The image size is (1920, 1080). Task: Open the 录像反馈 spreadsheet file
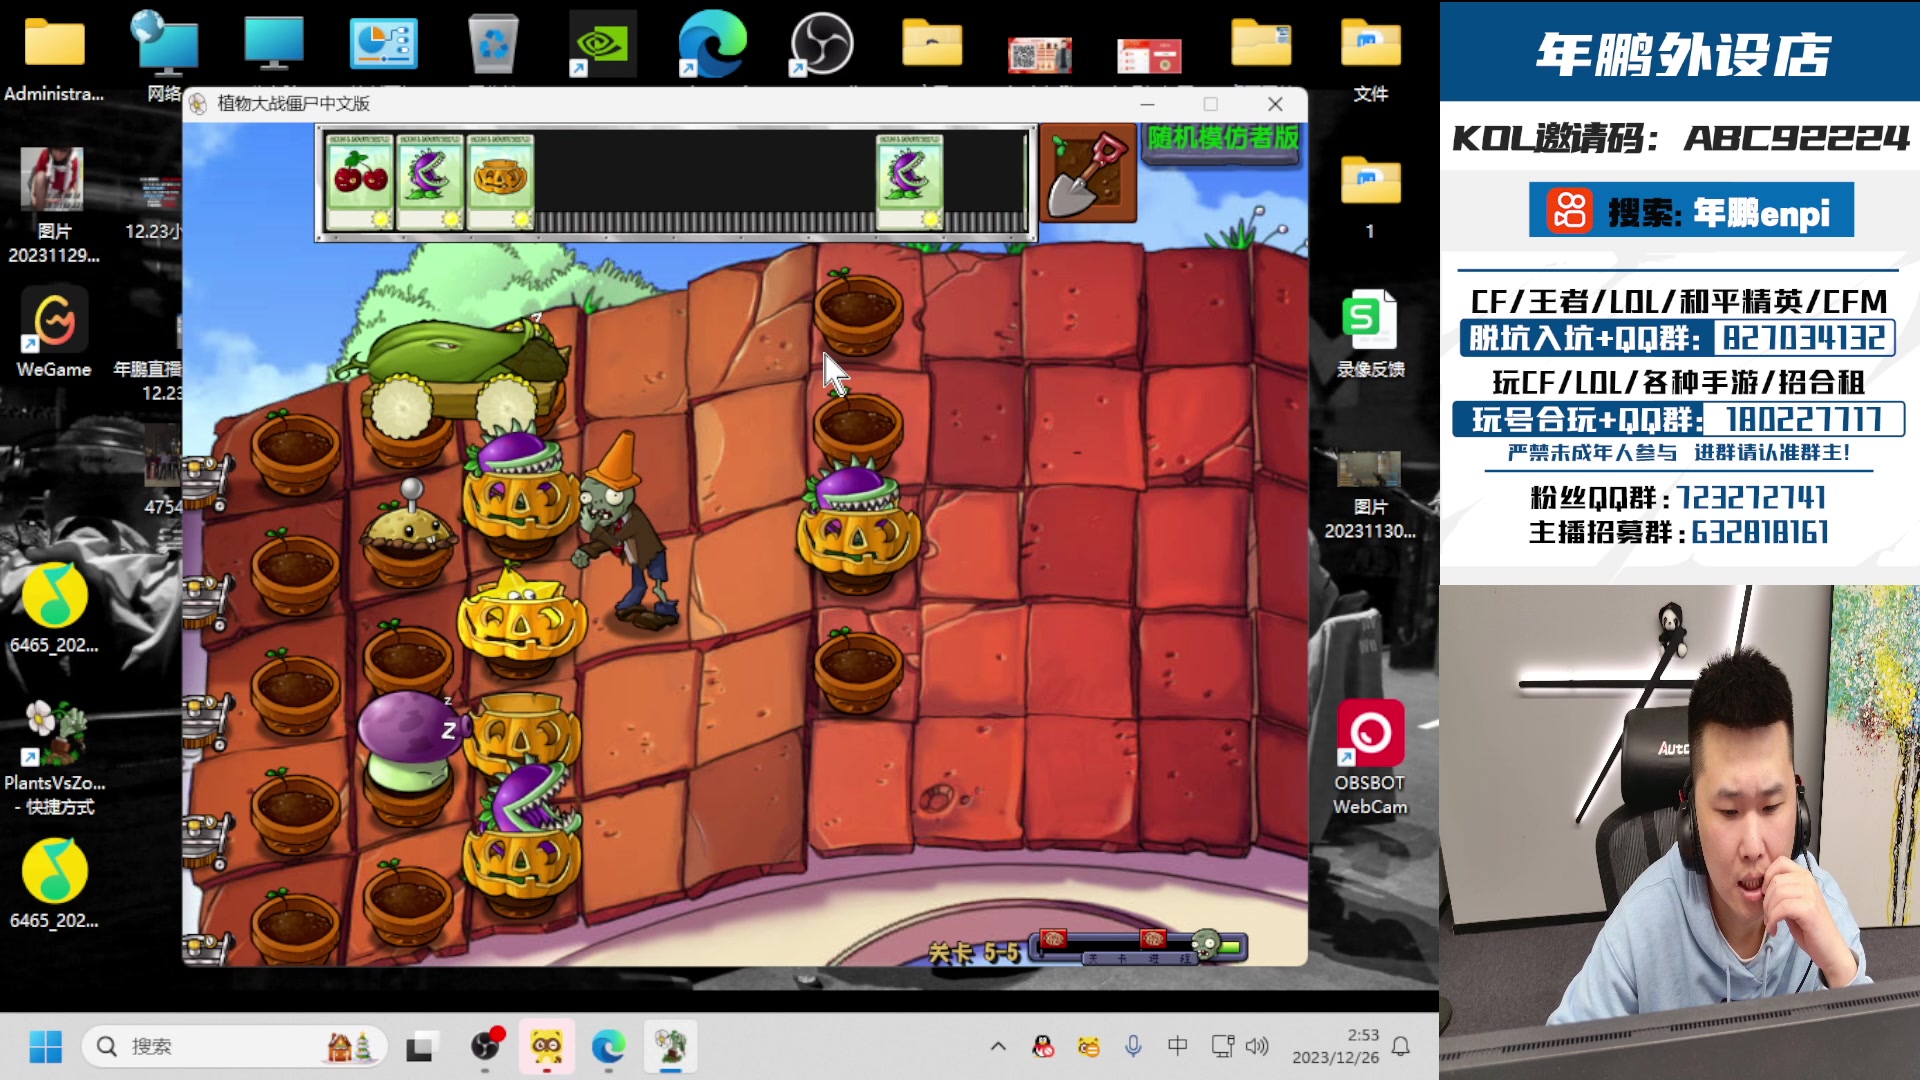click(1370, 334)
